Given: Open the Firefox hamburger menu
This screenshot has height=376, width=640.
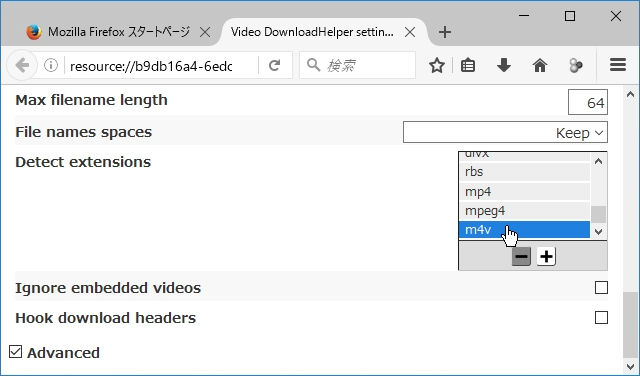Looking at the screenshot, I should coord(618,65).
